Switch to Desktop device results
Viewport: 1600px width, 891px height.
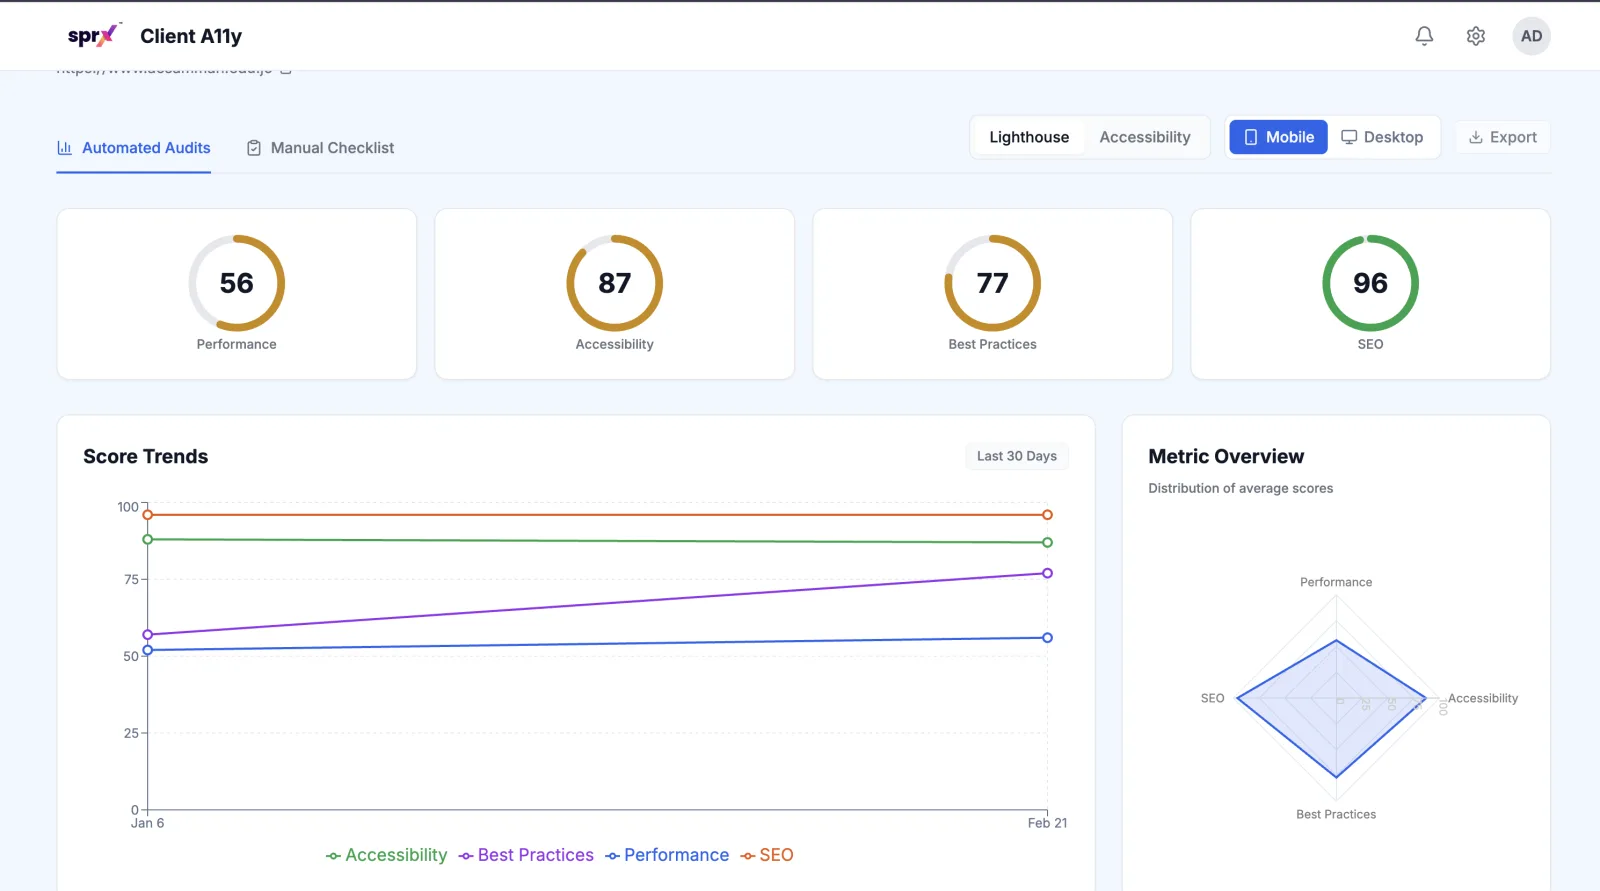(1382, 137)
